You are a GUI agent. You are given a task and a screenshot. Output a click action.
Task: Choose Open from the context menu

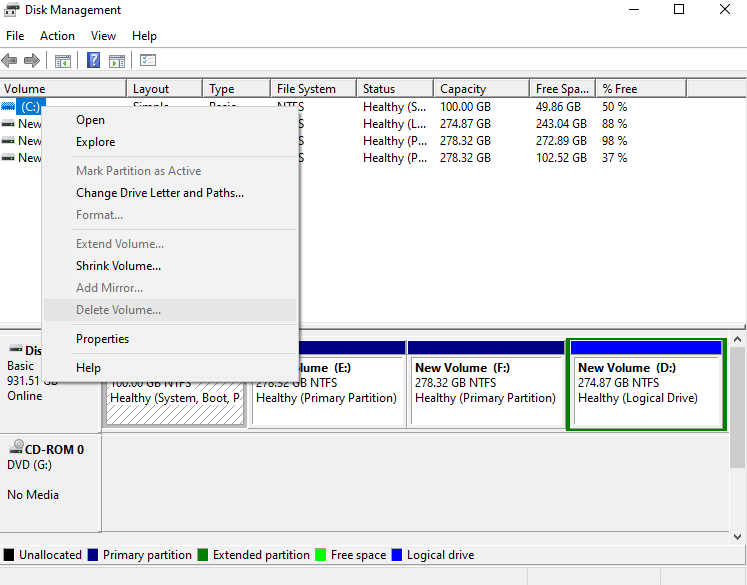[170, 120]
